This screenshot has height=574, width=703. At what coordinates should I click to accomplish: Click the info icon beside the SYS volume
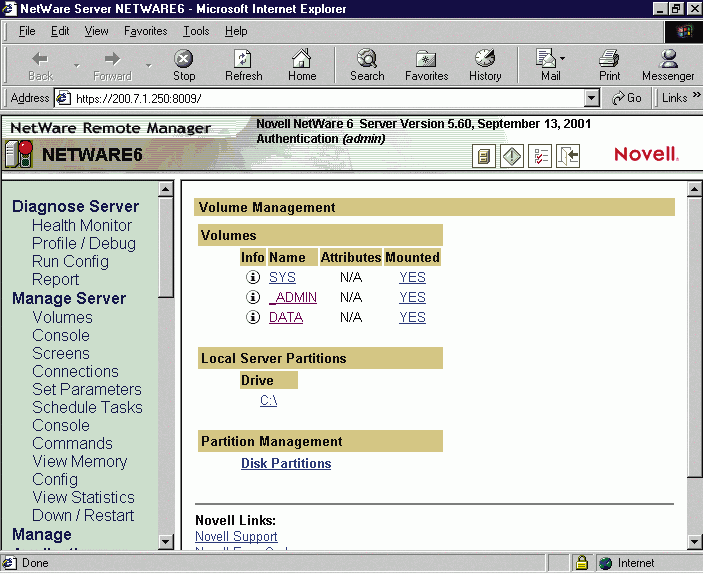pos(253,277)
